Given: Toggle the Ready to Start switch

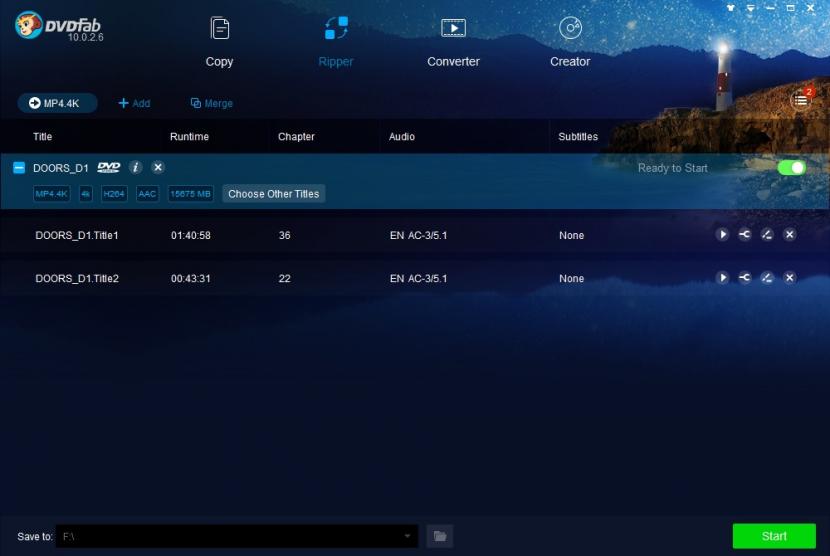Looking at the screenshot, I should pyautogui.click(x=791, y=168).
